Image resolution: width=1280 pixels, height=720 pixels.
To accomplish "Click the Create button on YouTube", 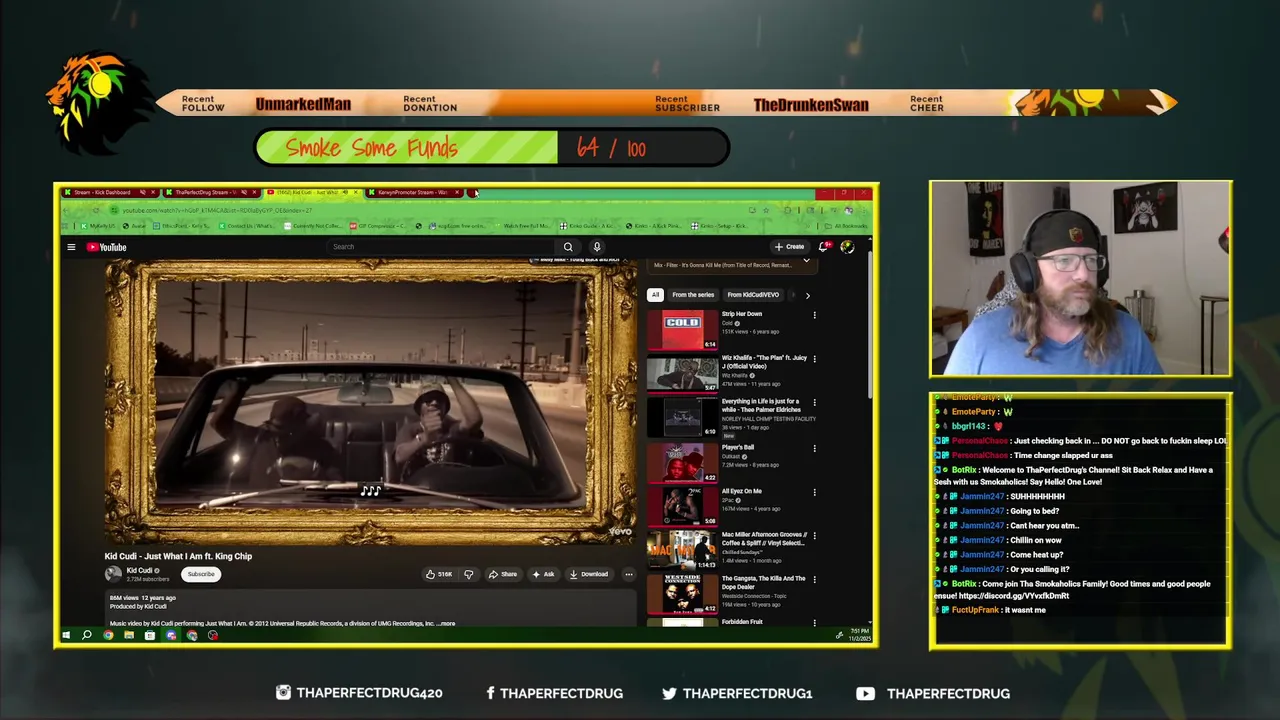I will point(789,247).
